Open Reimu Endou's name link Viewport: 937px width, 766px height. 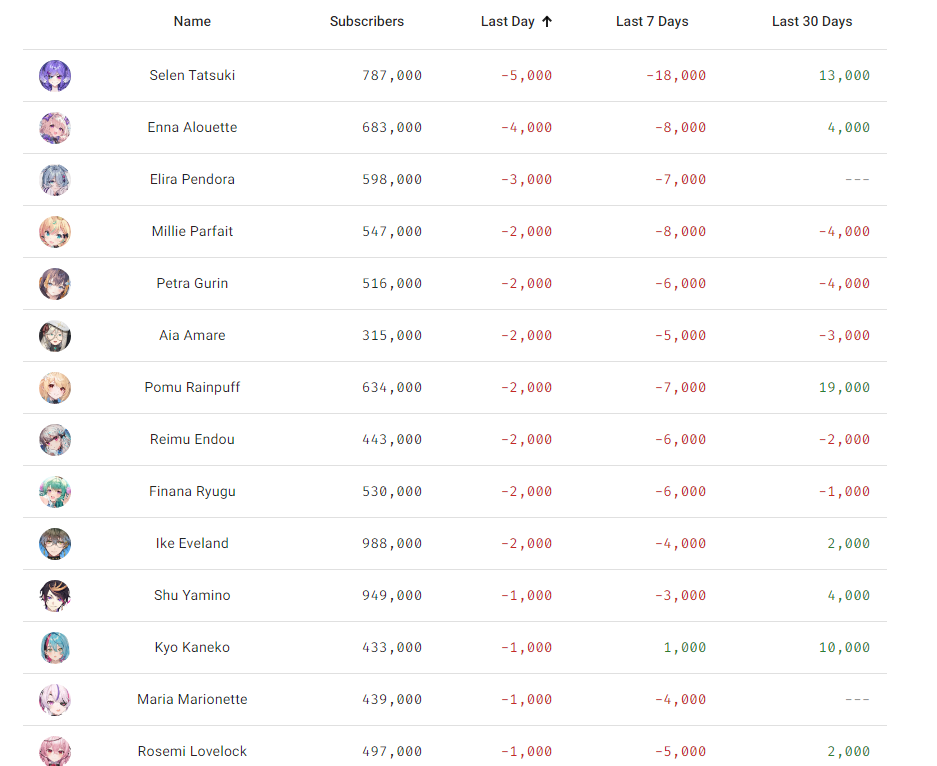[x=192, y=439]
